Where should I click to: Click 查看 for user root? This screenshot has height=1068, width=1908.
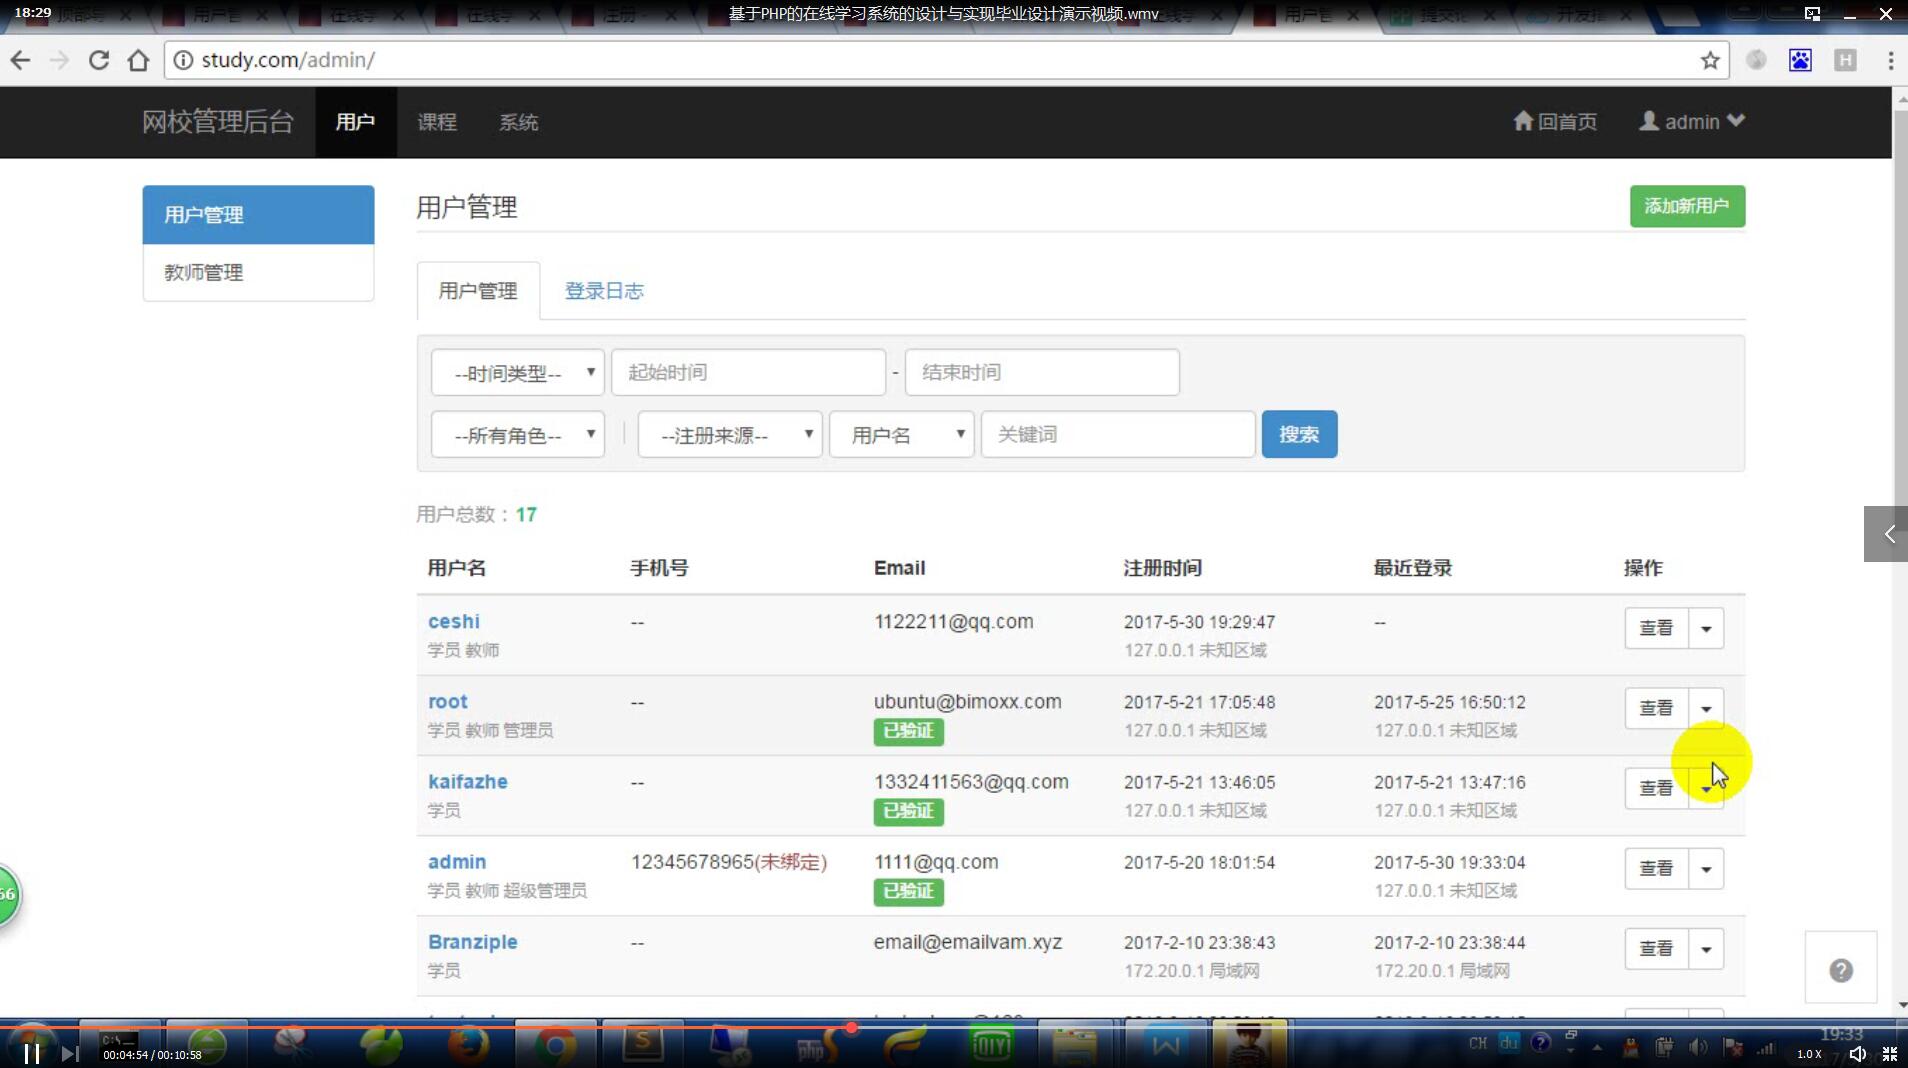coord(1656,708)
